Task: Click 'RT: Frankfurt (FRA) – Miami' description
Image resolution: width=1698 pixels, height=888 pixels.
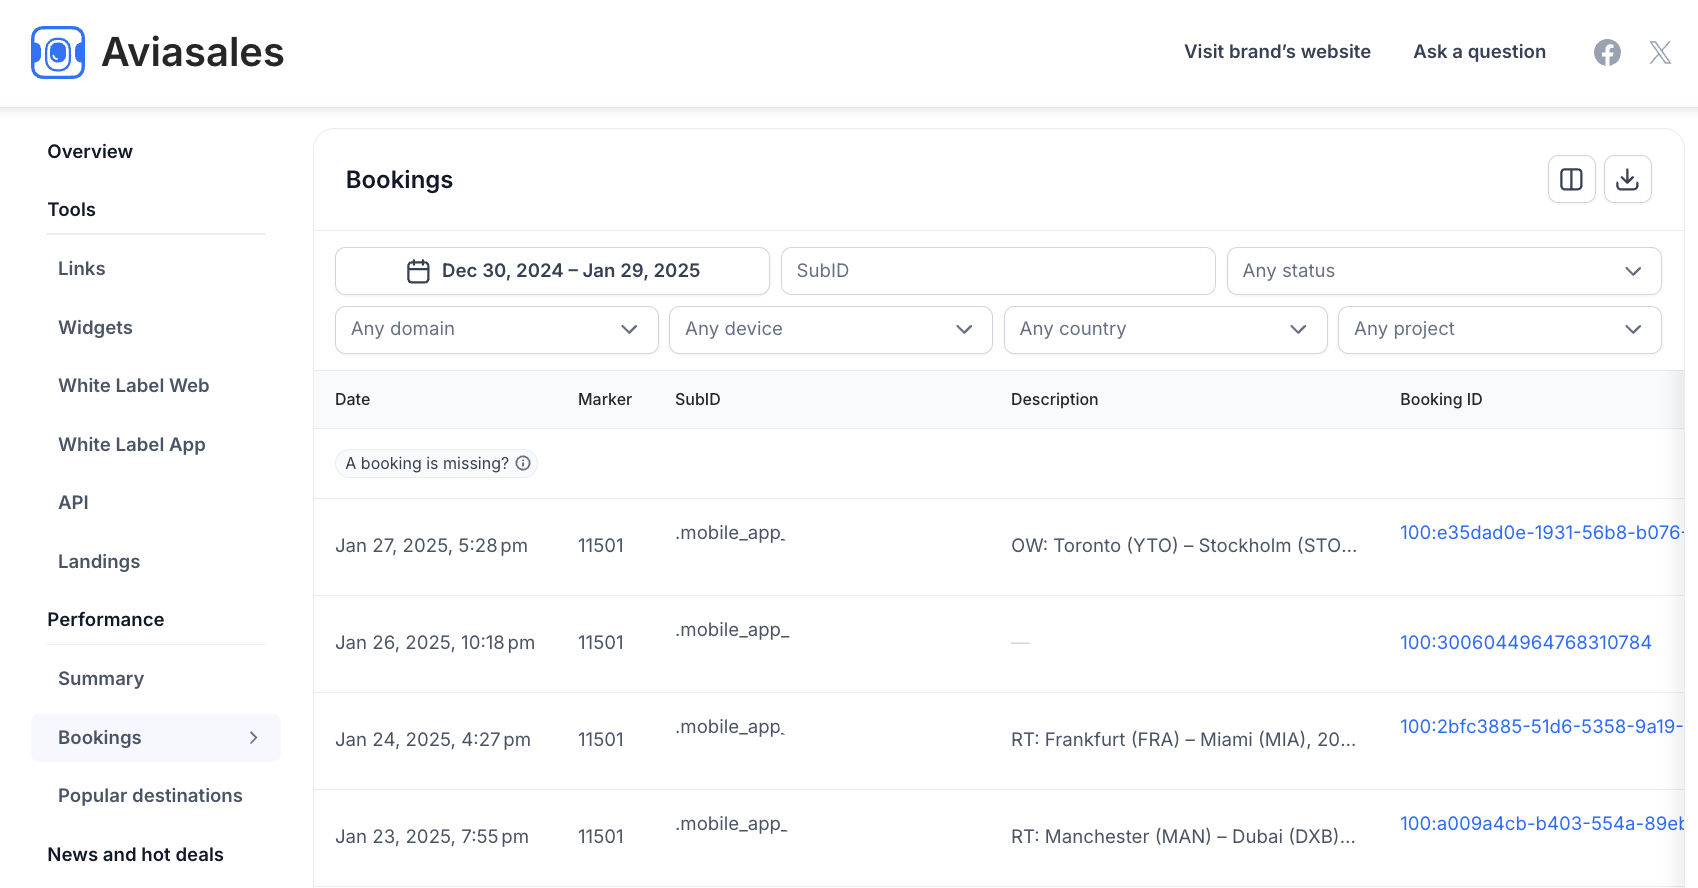Action: (1183, 739)
